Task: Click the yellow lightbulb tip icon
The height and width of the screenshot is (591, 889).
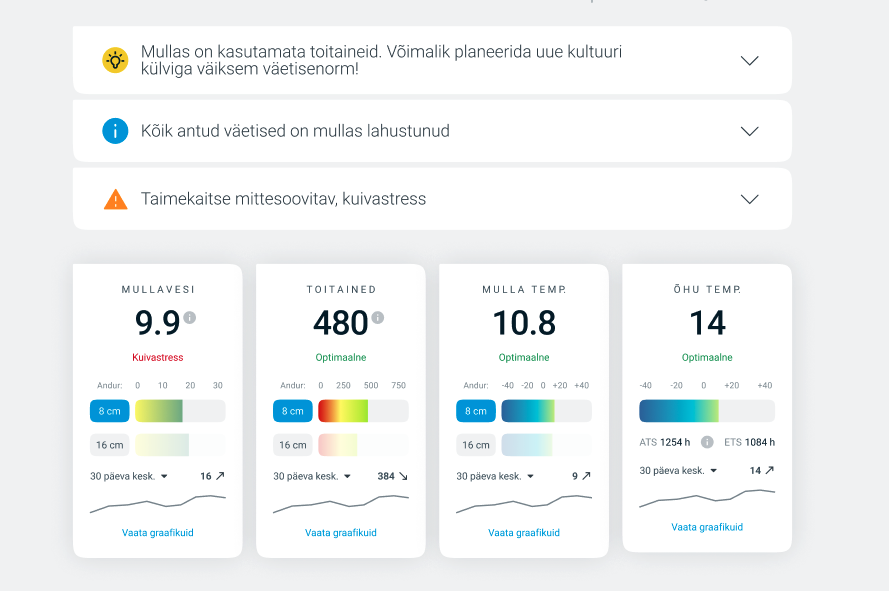Action: tap(115, 60)
